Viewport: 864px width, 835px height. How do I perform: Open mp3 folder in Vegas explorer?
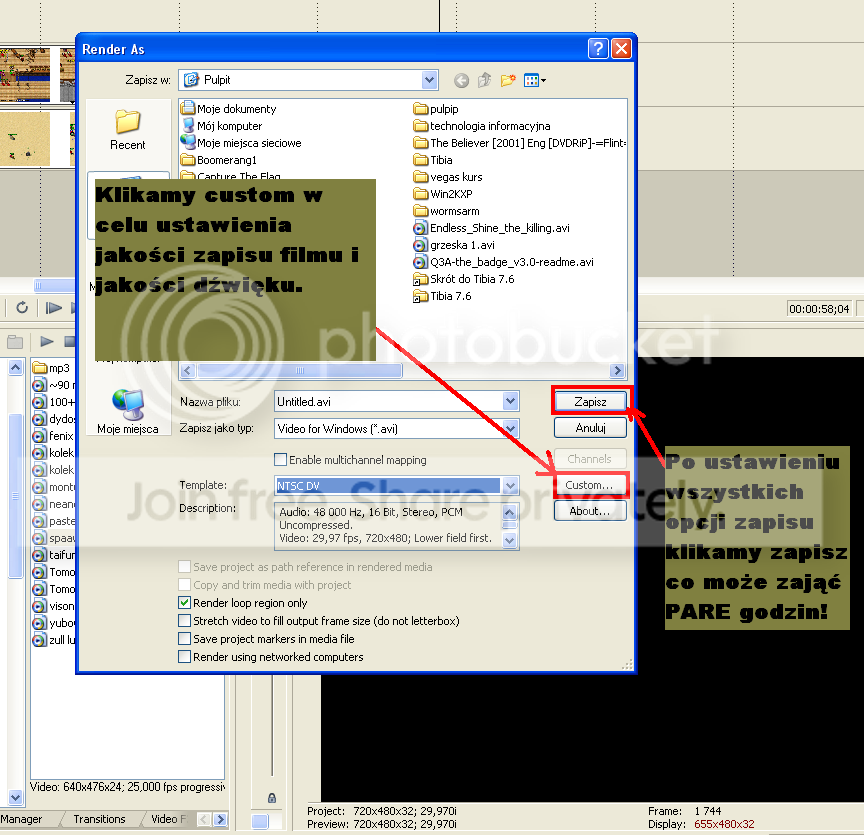point(51,368)
